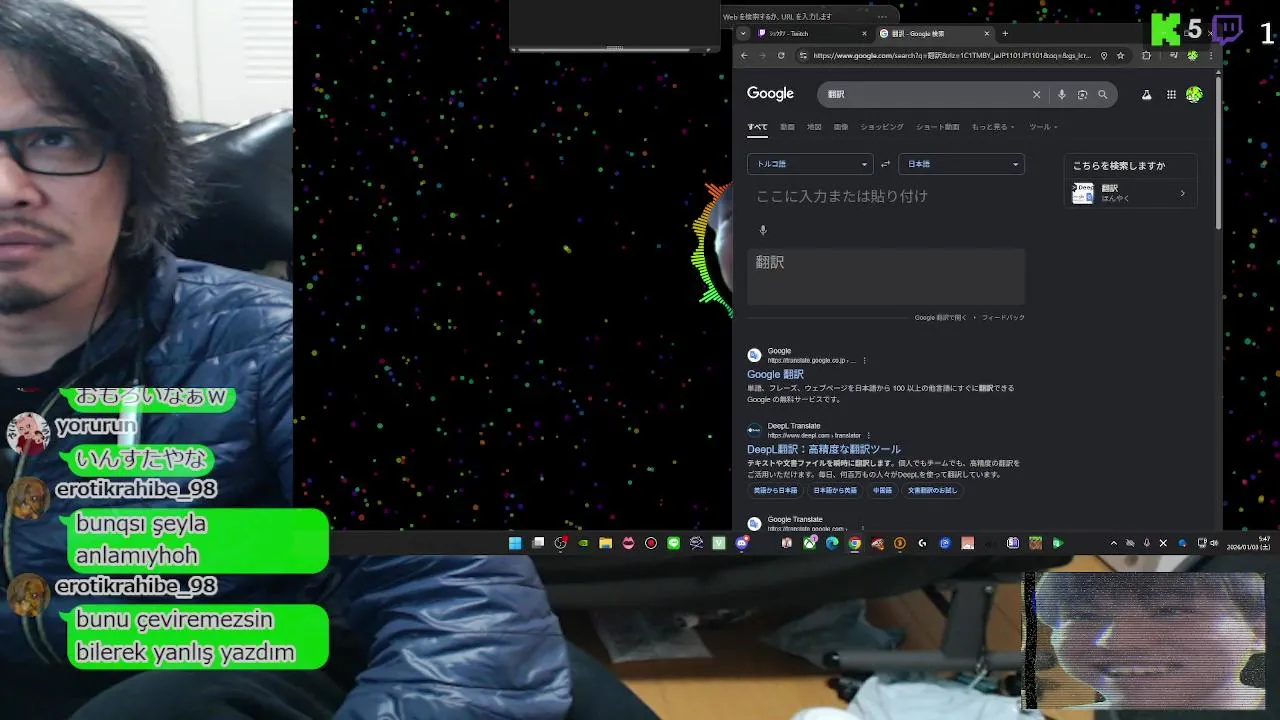Click the 英語から日本語 chip
The height and width of the screenshot is (720, 1280).
tap(776, 491)
